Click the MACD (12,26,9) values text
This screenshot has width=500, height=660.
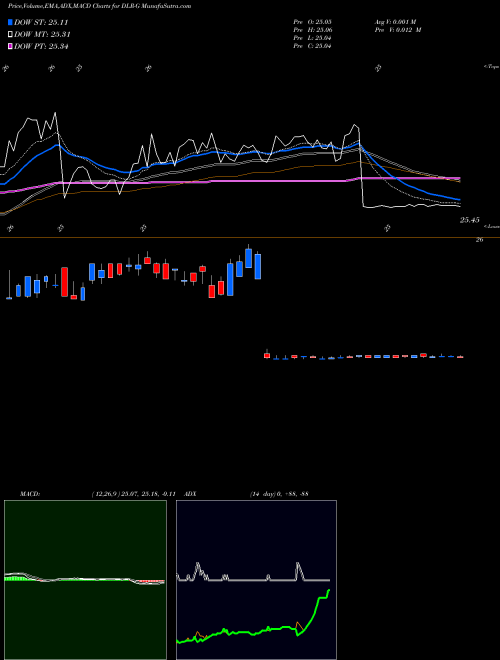point(133,494)
